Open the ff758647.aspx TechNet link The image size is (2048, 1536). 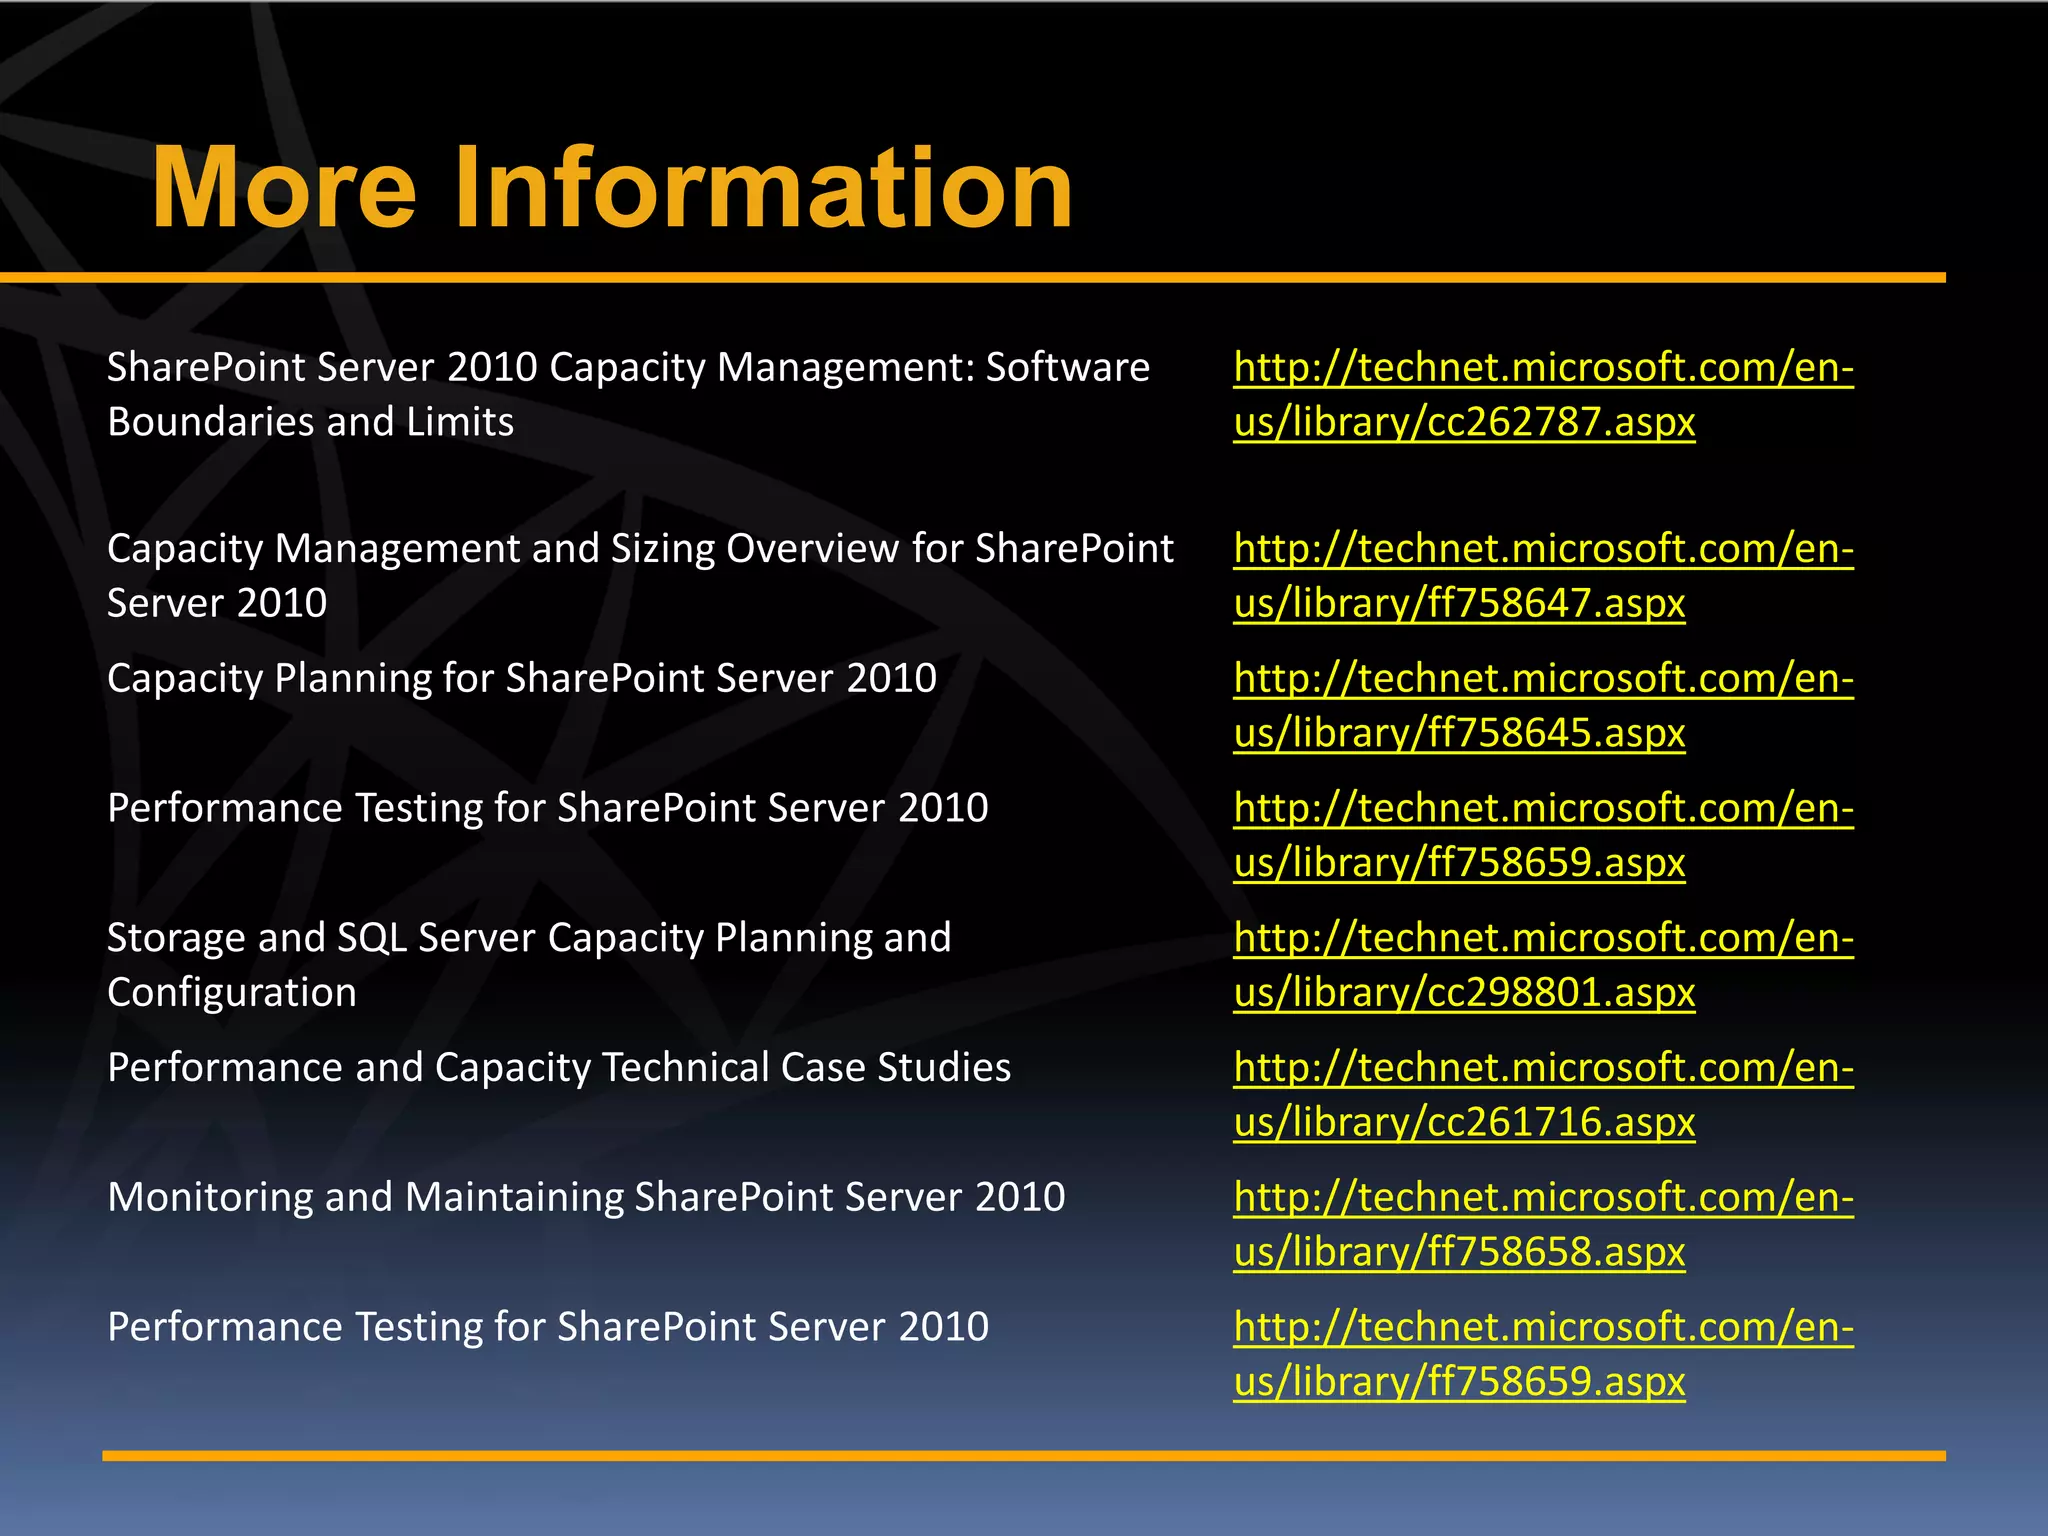(x=1543, y=575)
